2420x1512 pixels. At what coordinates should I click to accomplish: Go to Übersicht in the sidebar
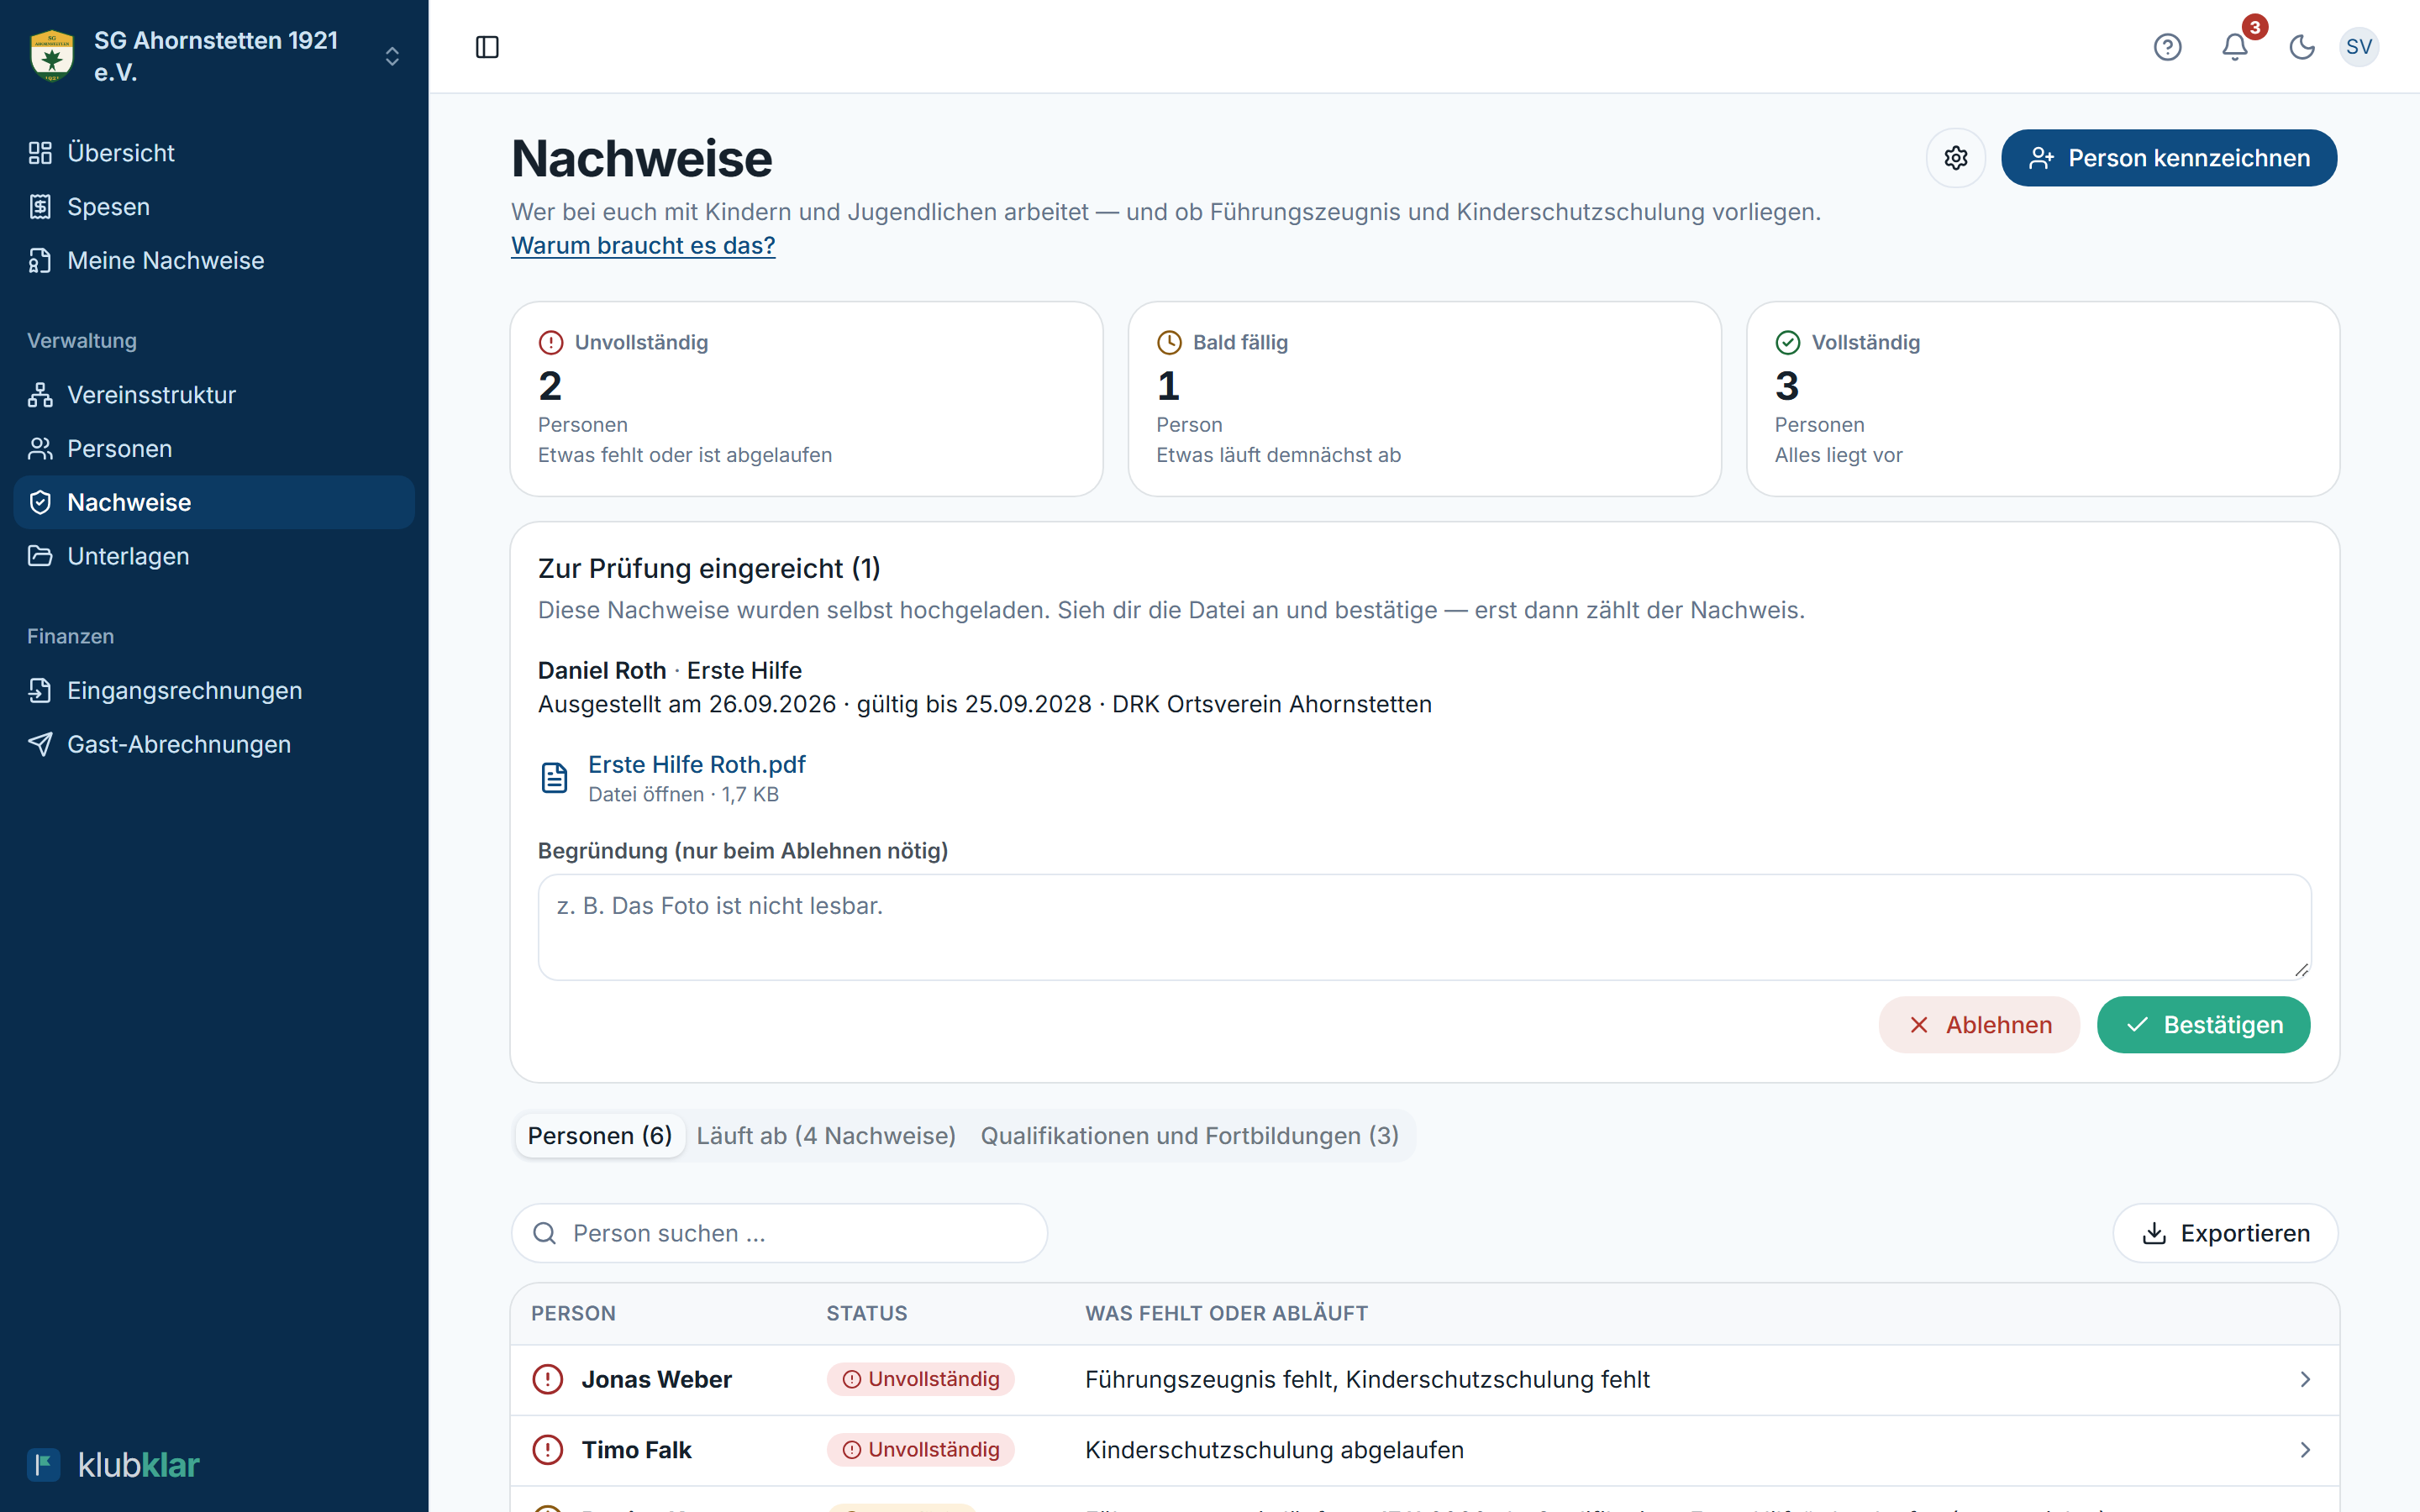click(214, 153)
